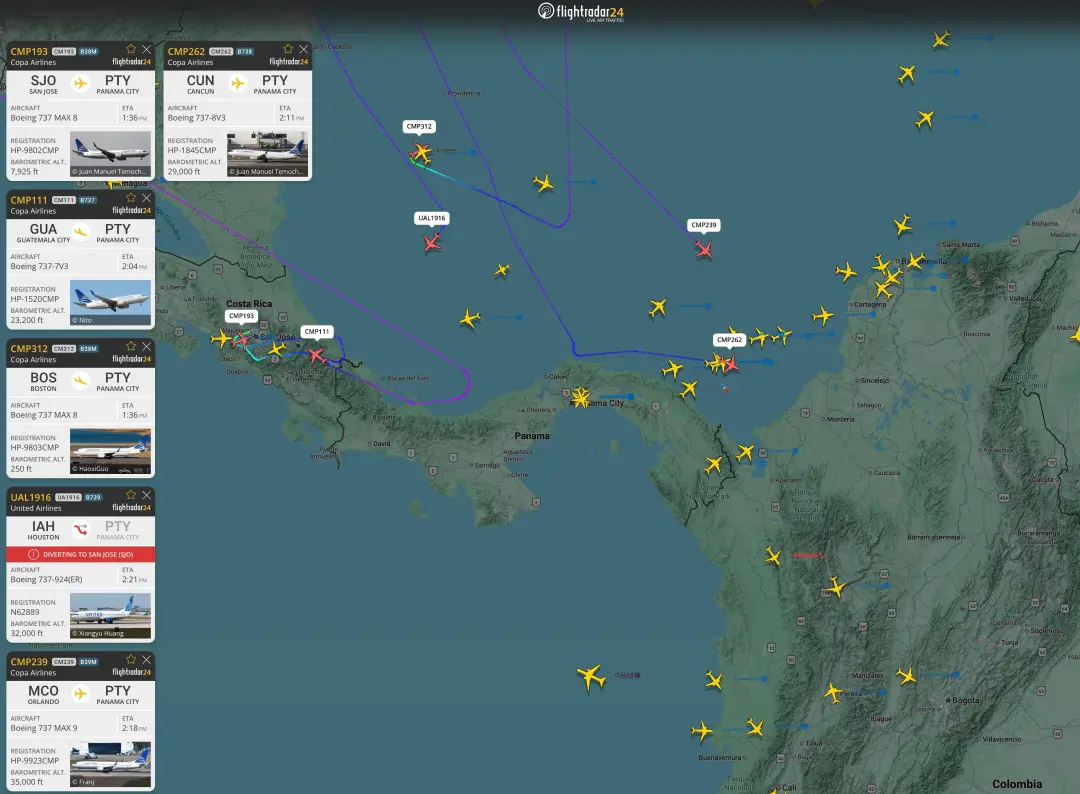Select the red plane beneath CMP193 map label
Screen dimensions: 1080x794
(x=241, y=339)
